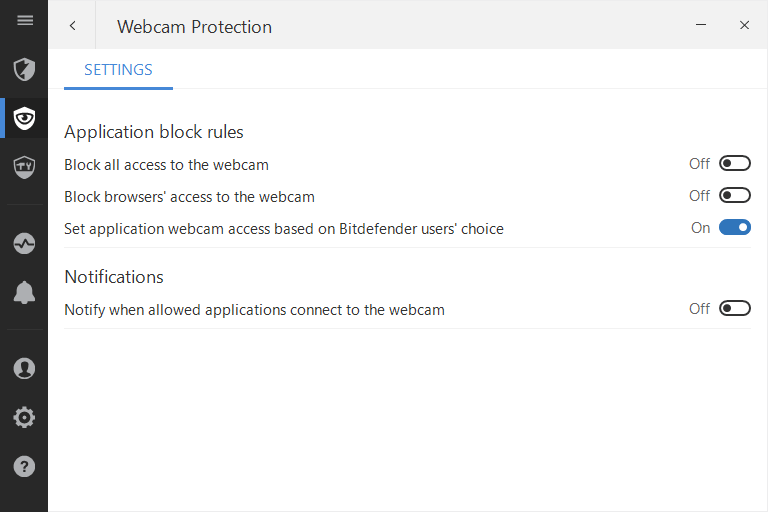Image resolution: width=768 pixels, height=512 pixels.
Task: Turn on Block browsers' access toggle
Action: [734, 196]
